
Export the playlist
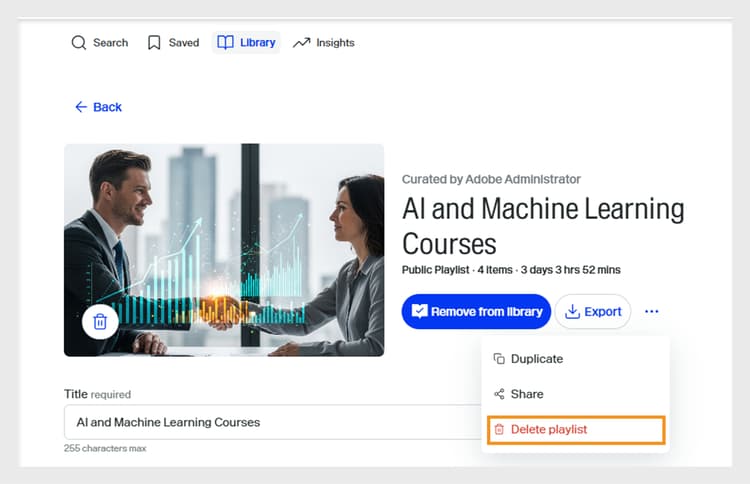tap(593, 312)
